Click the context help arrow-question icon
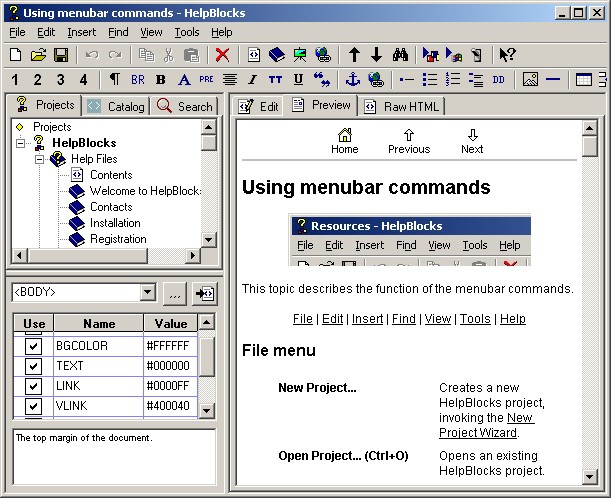611x498 pixels. point(508,55)
